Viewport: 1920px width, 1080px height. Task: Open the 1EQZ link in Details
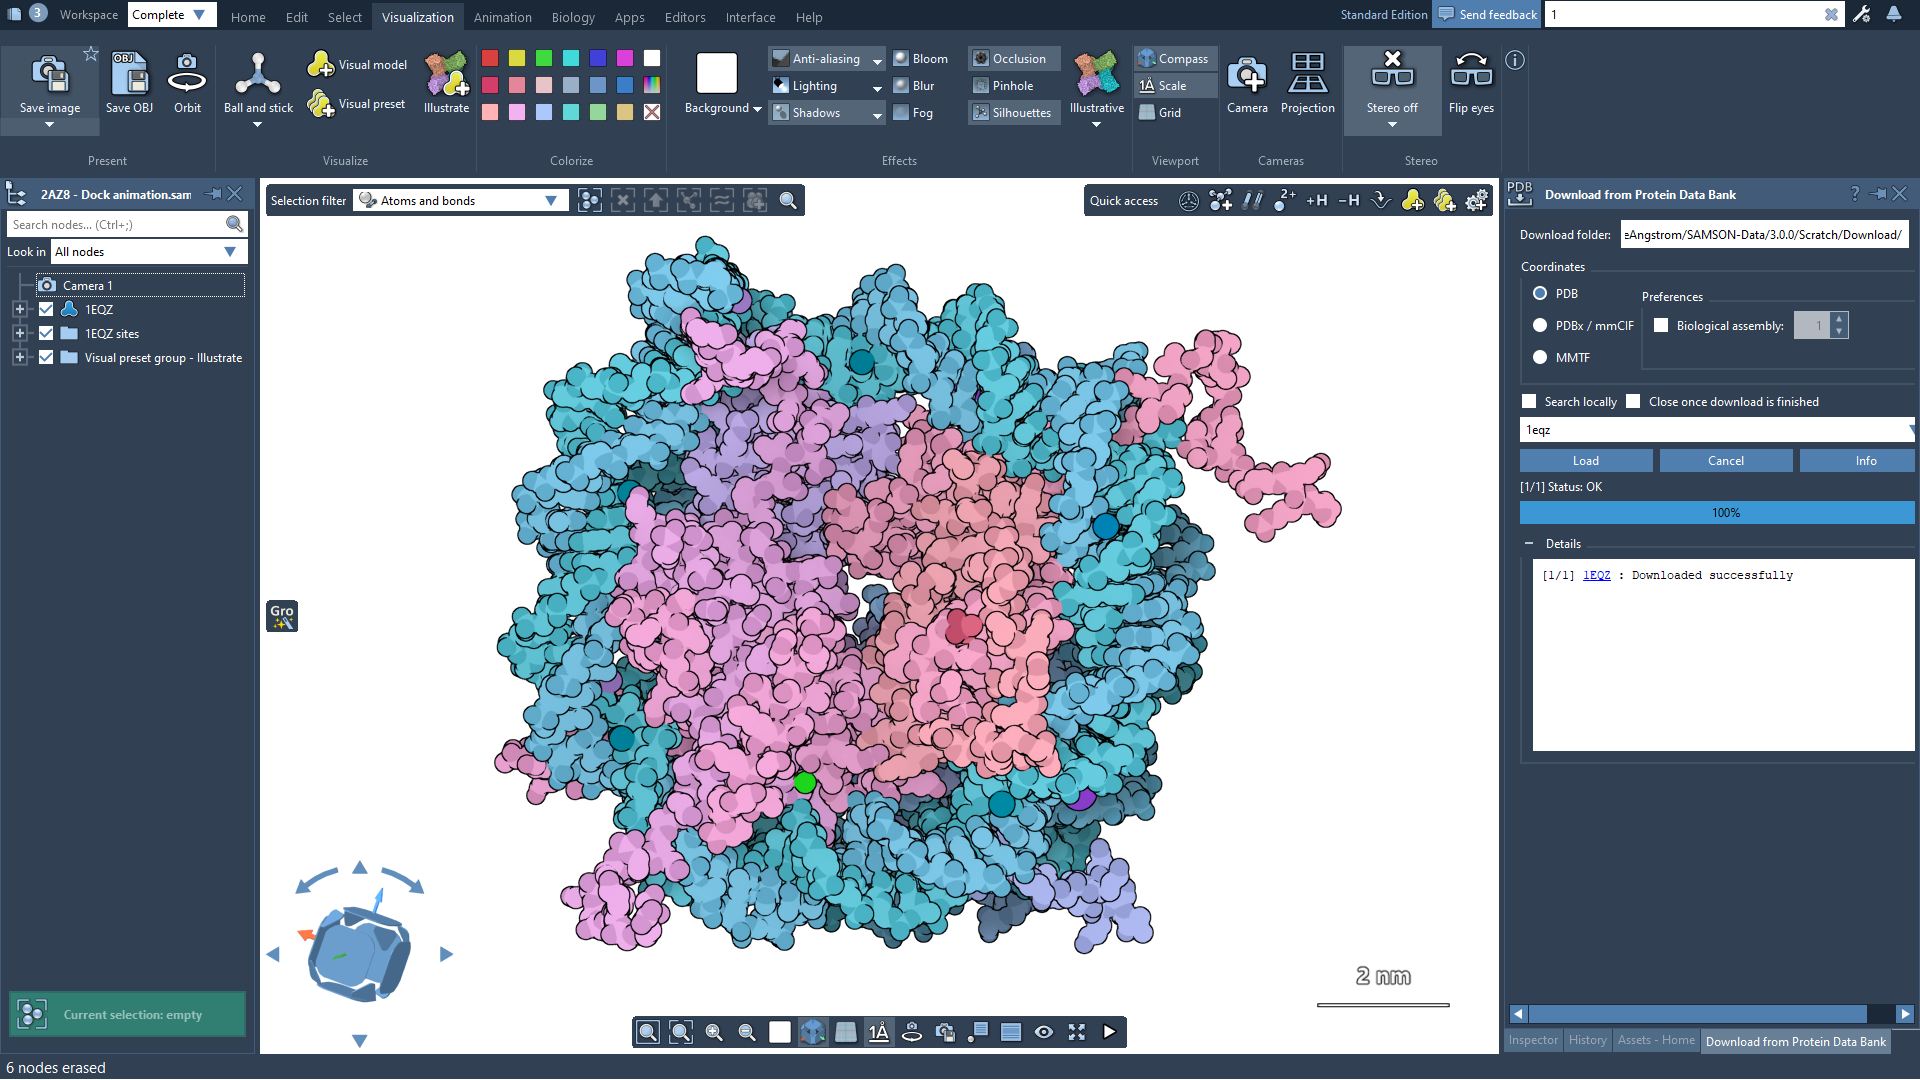(1596, 576)
